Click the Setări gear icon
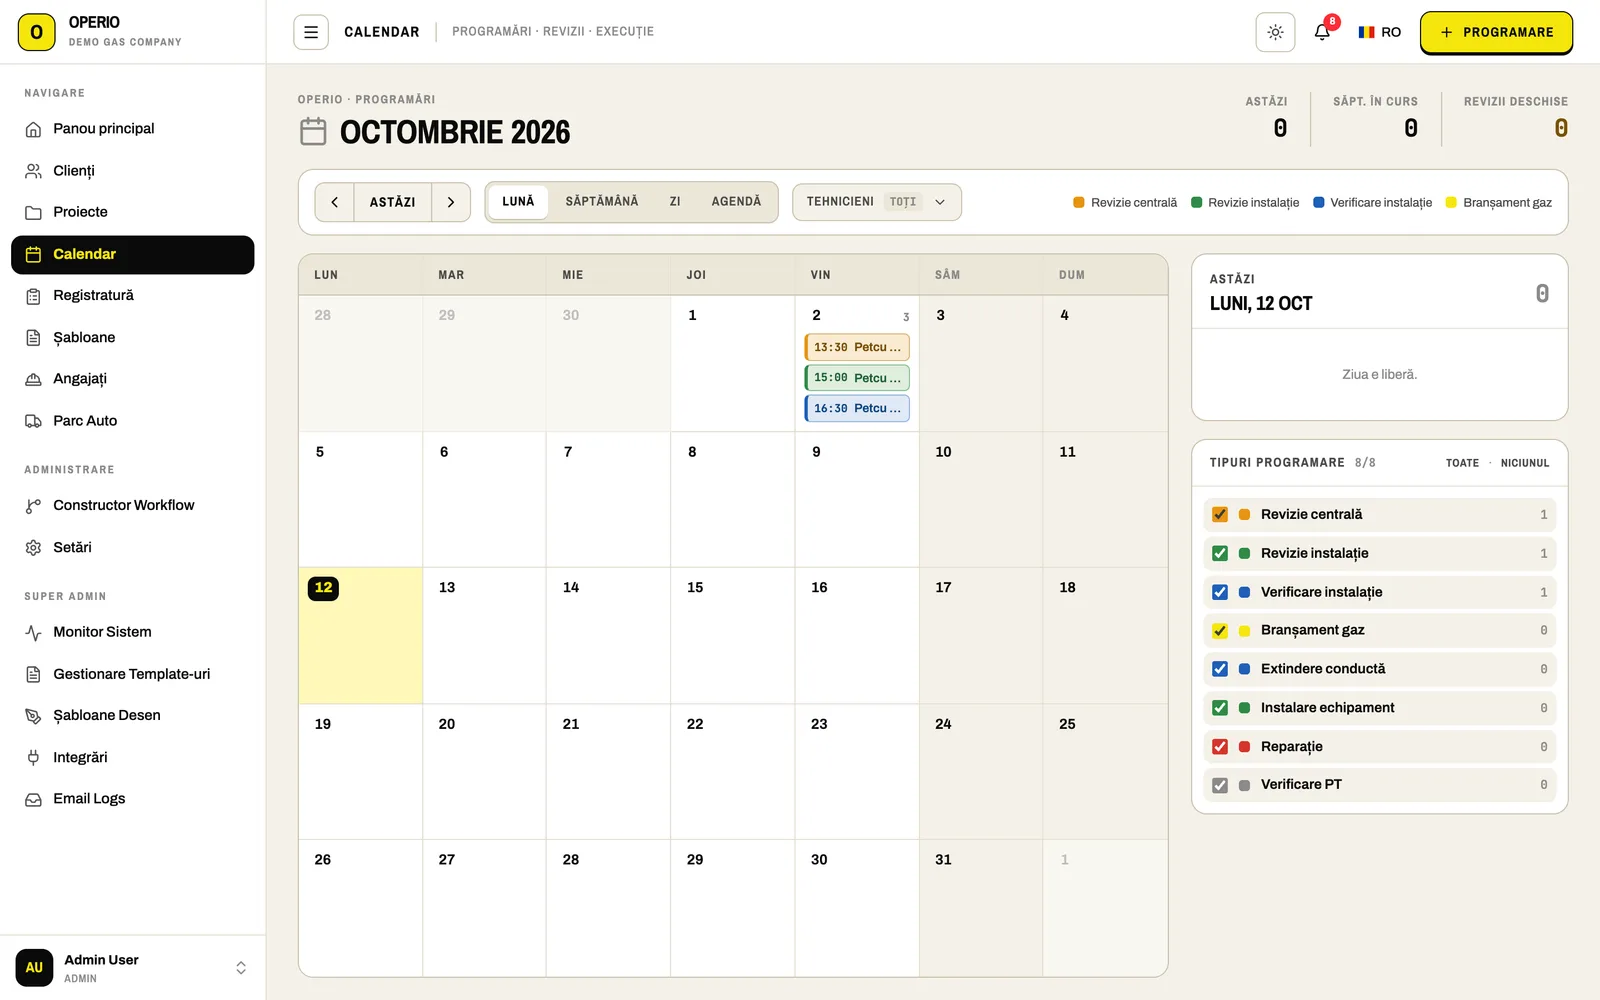1600x1000 pixels. [33, 548]
